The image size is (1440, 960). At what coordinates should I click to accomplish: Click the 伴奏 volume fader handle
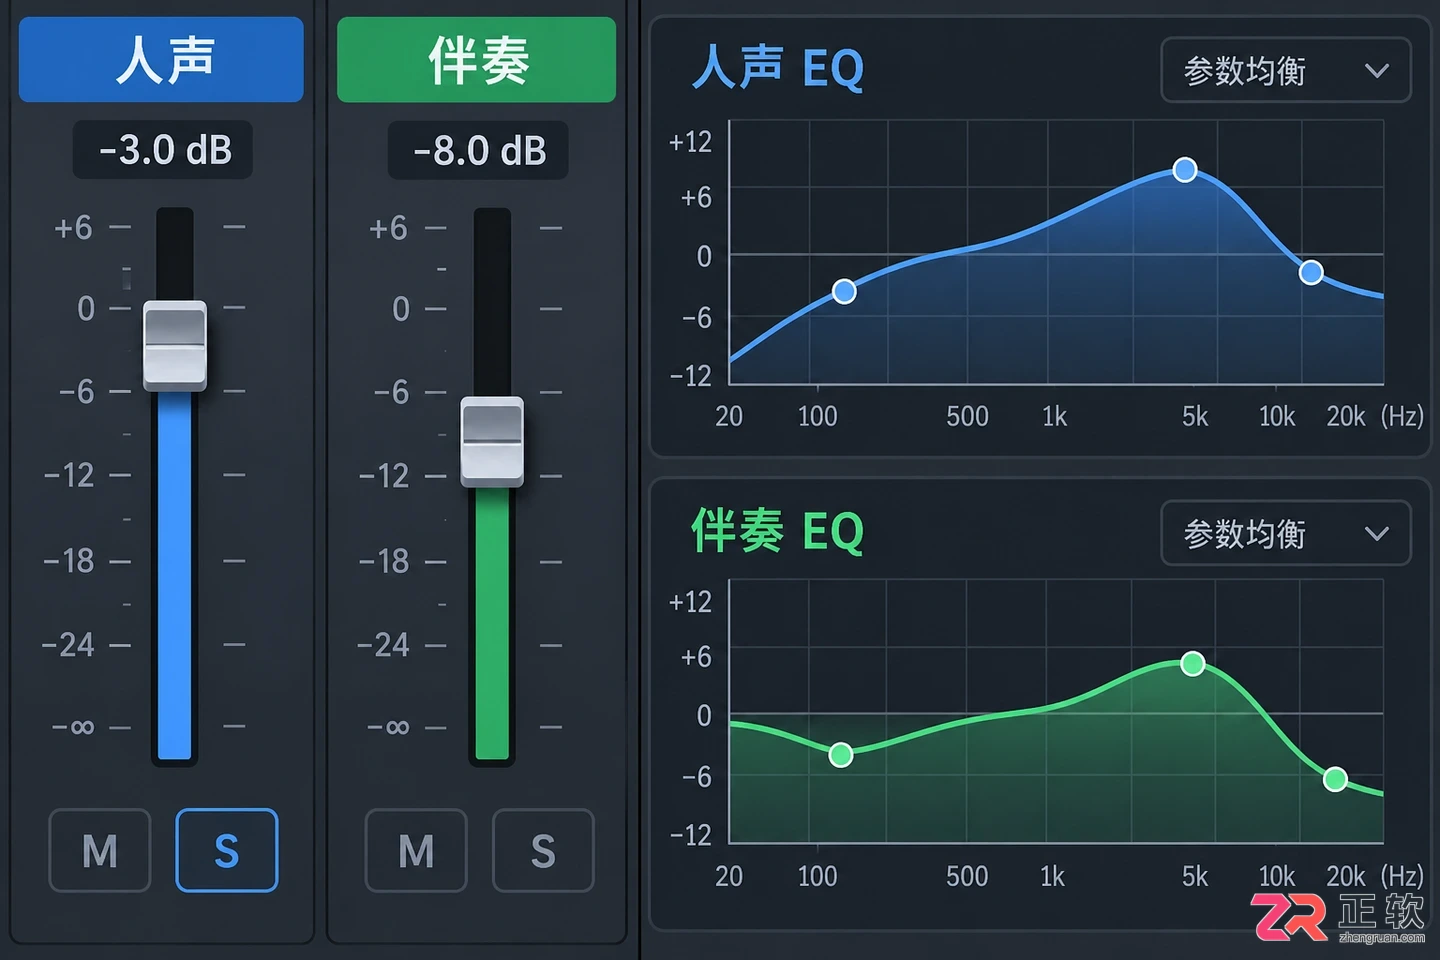point(492,442)
